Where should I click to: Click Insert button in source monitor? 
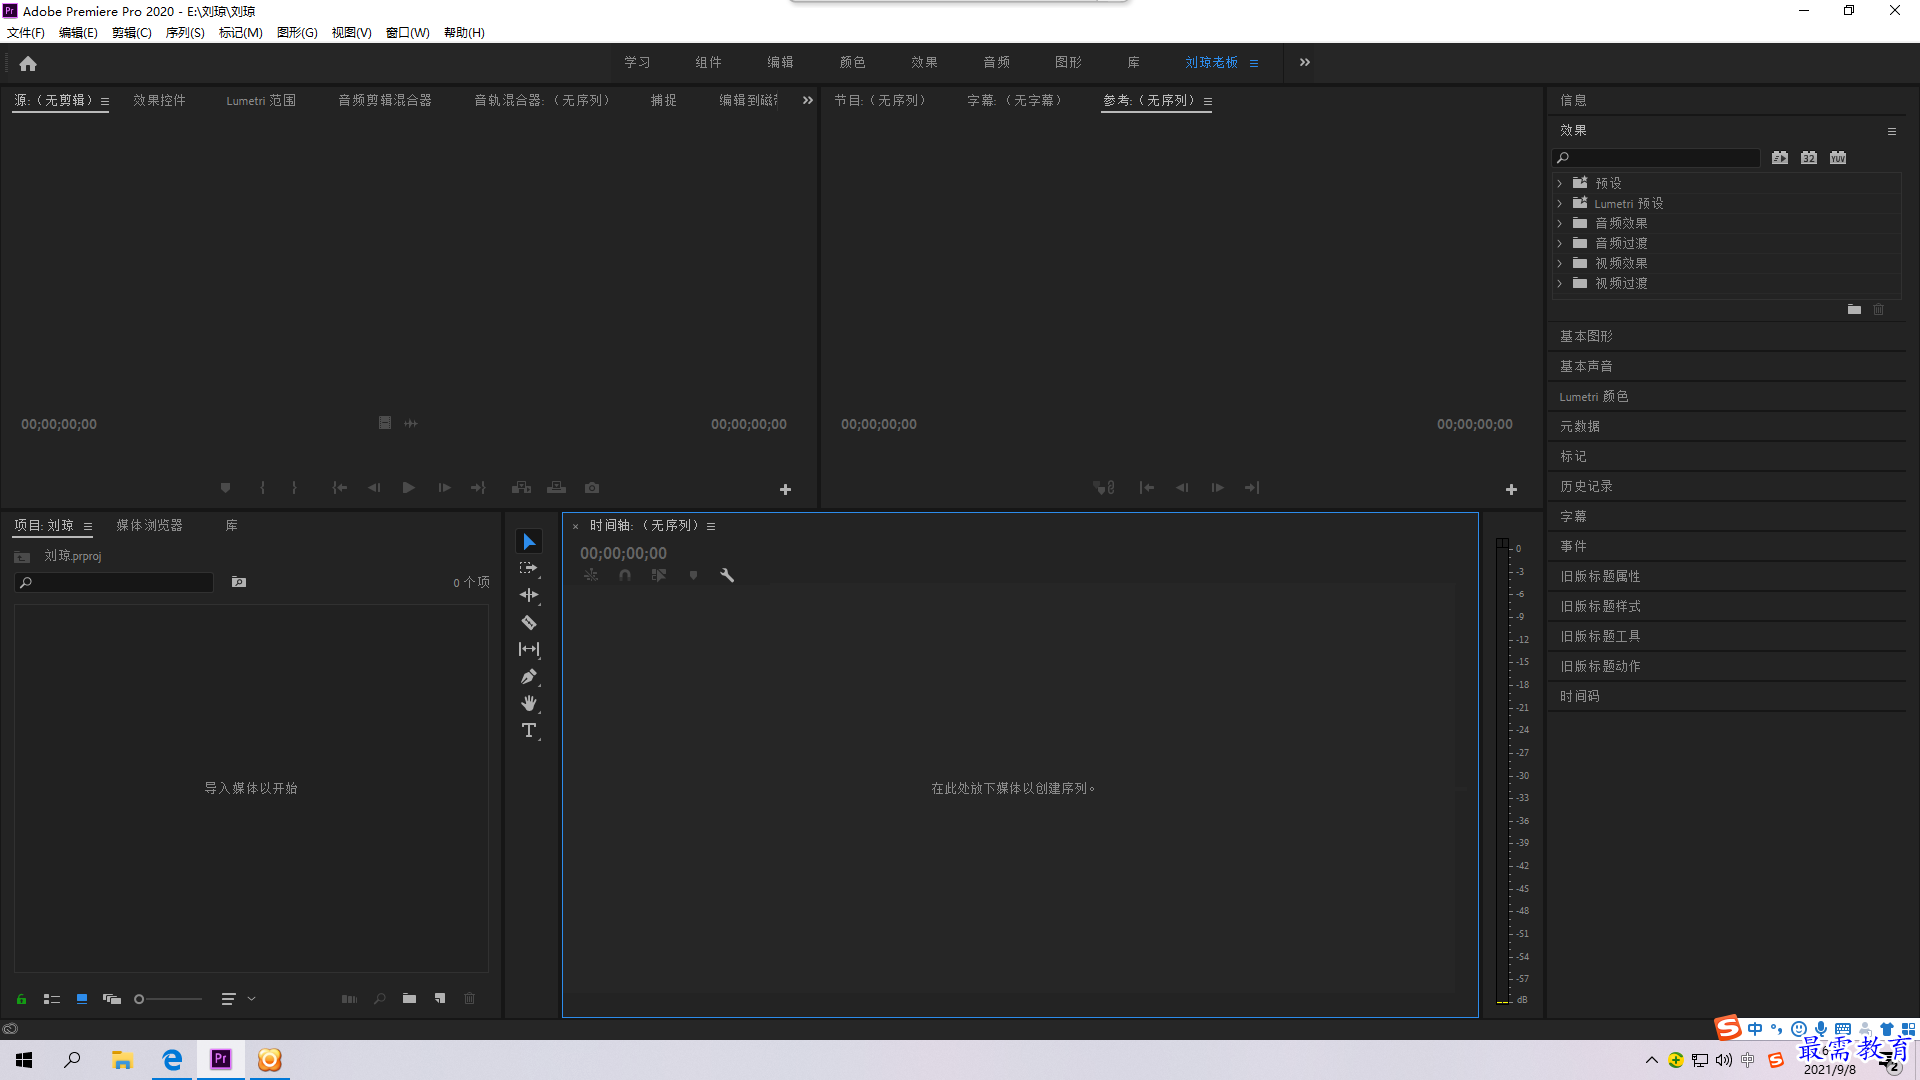click(x=521, y=488)
